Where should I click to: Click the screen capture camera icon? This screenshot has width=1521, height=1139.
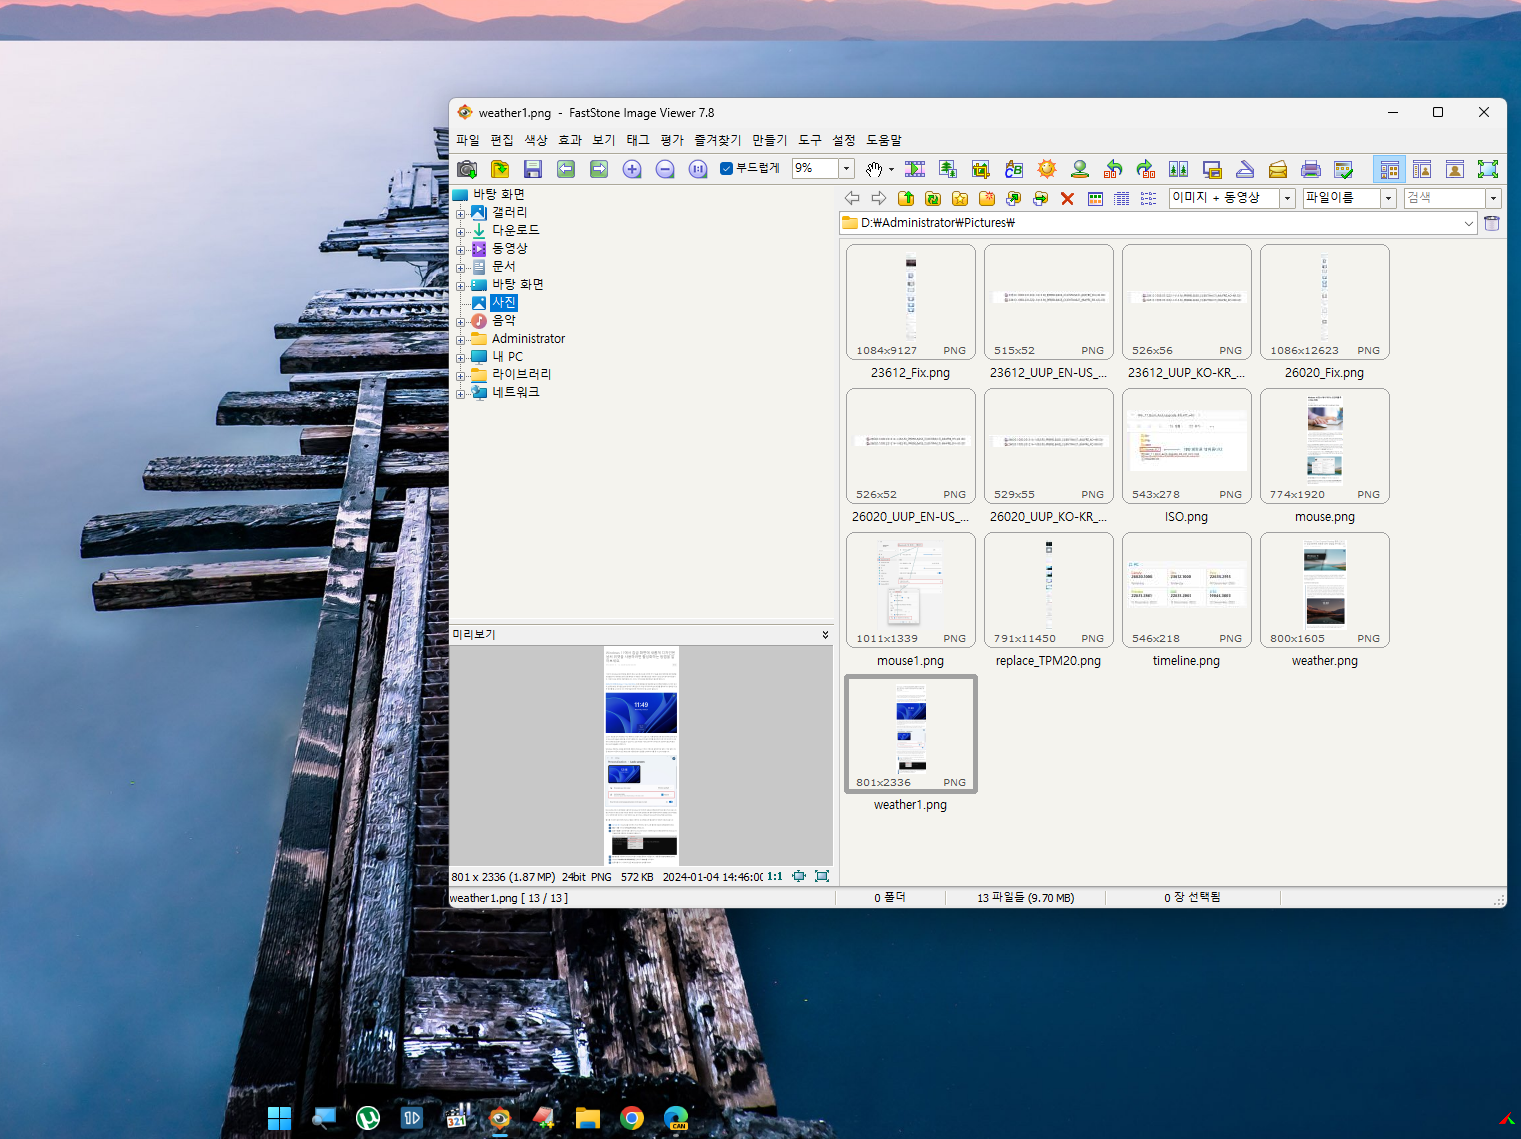pyautogui.click(x=467, y=169)
